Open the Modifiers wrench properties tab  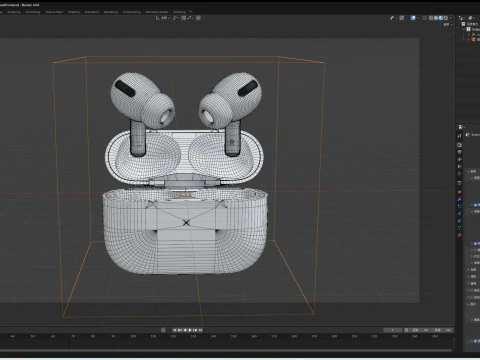tap(459, 199)
